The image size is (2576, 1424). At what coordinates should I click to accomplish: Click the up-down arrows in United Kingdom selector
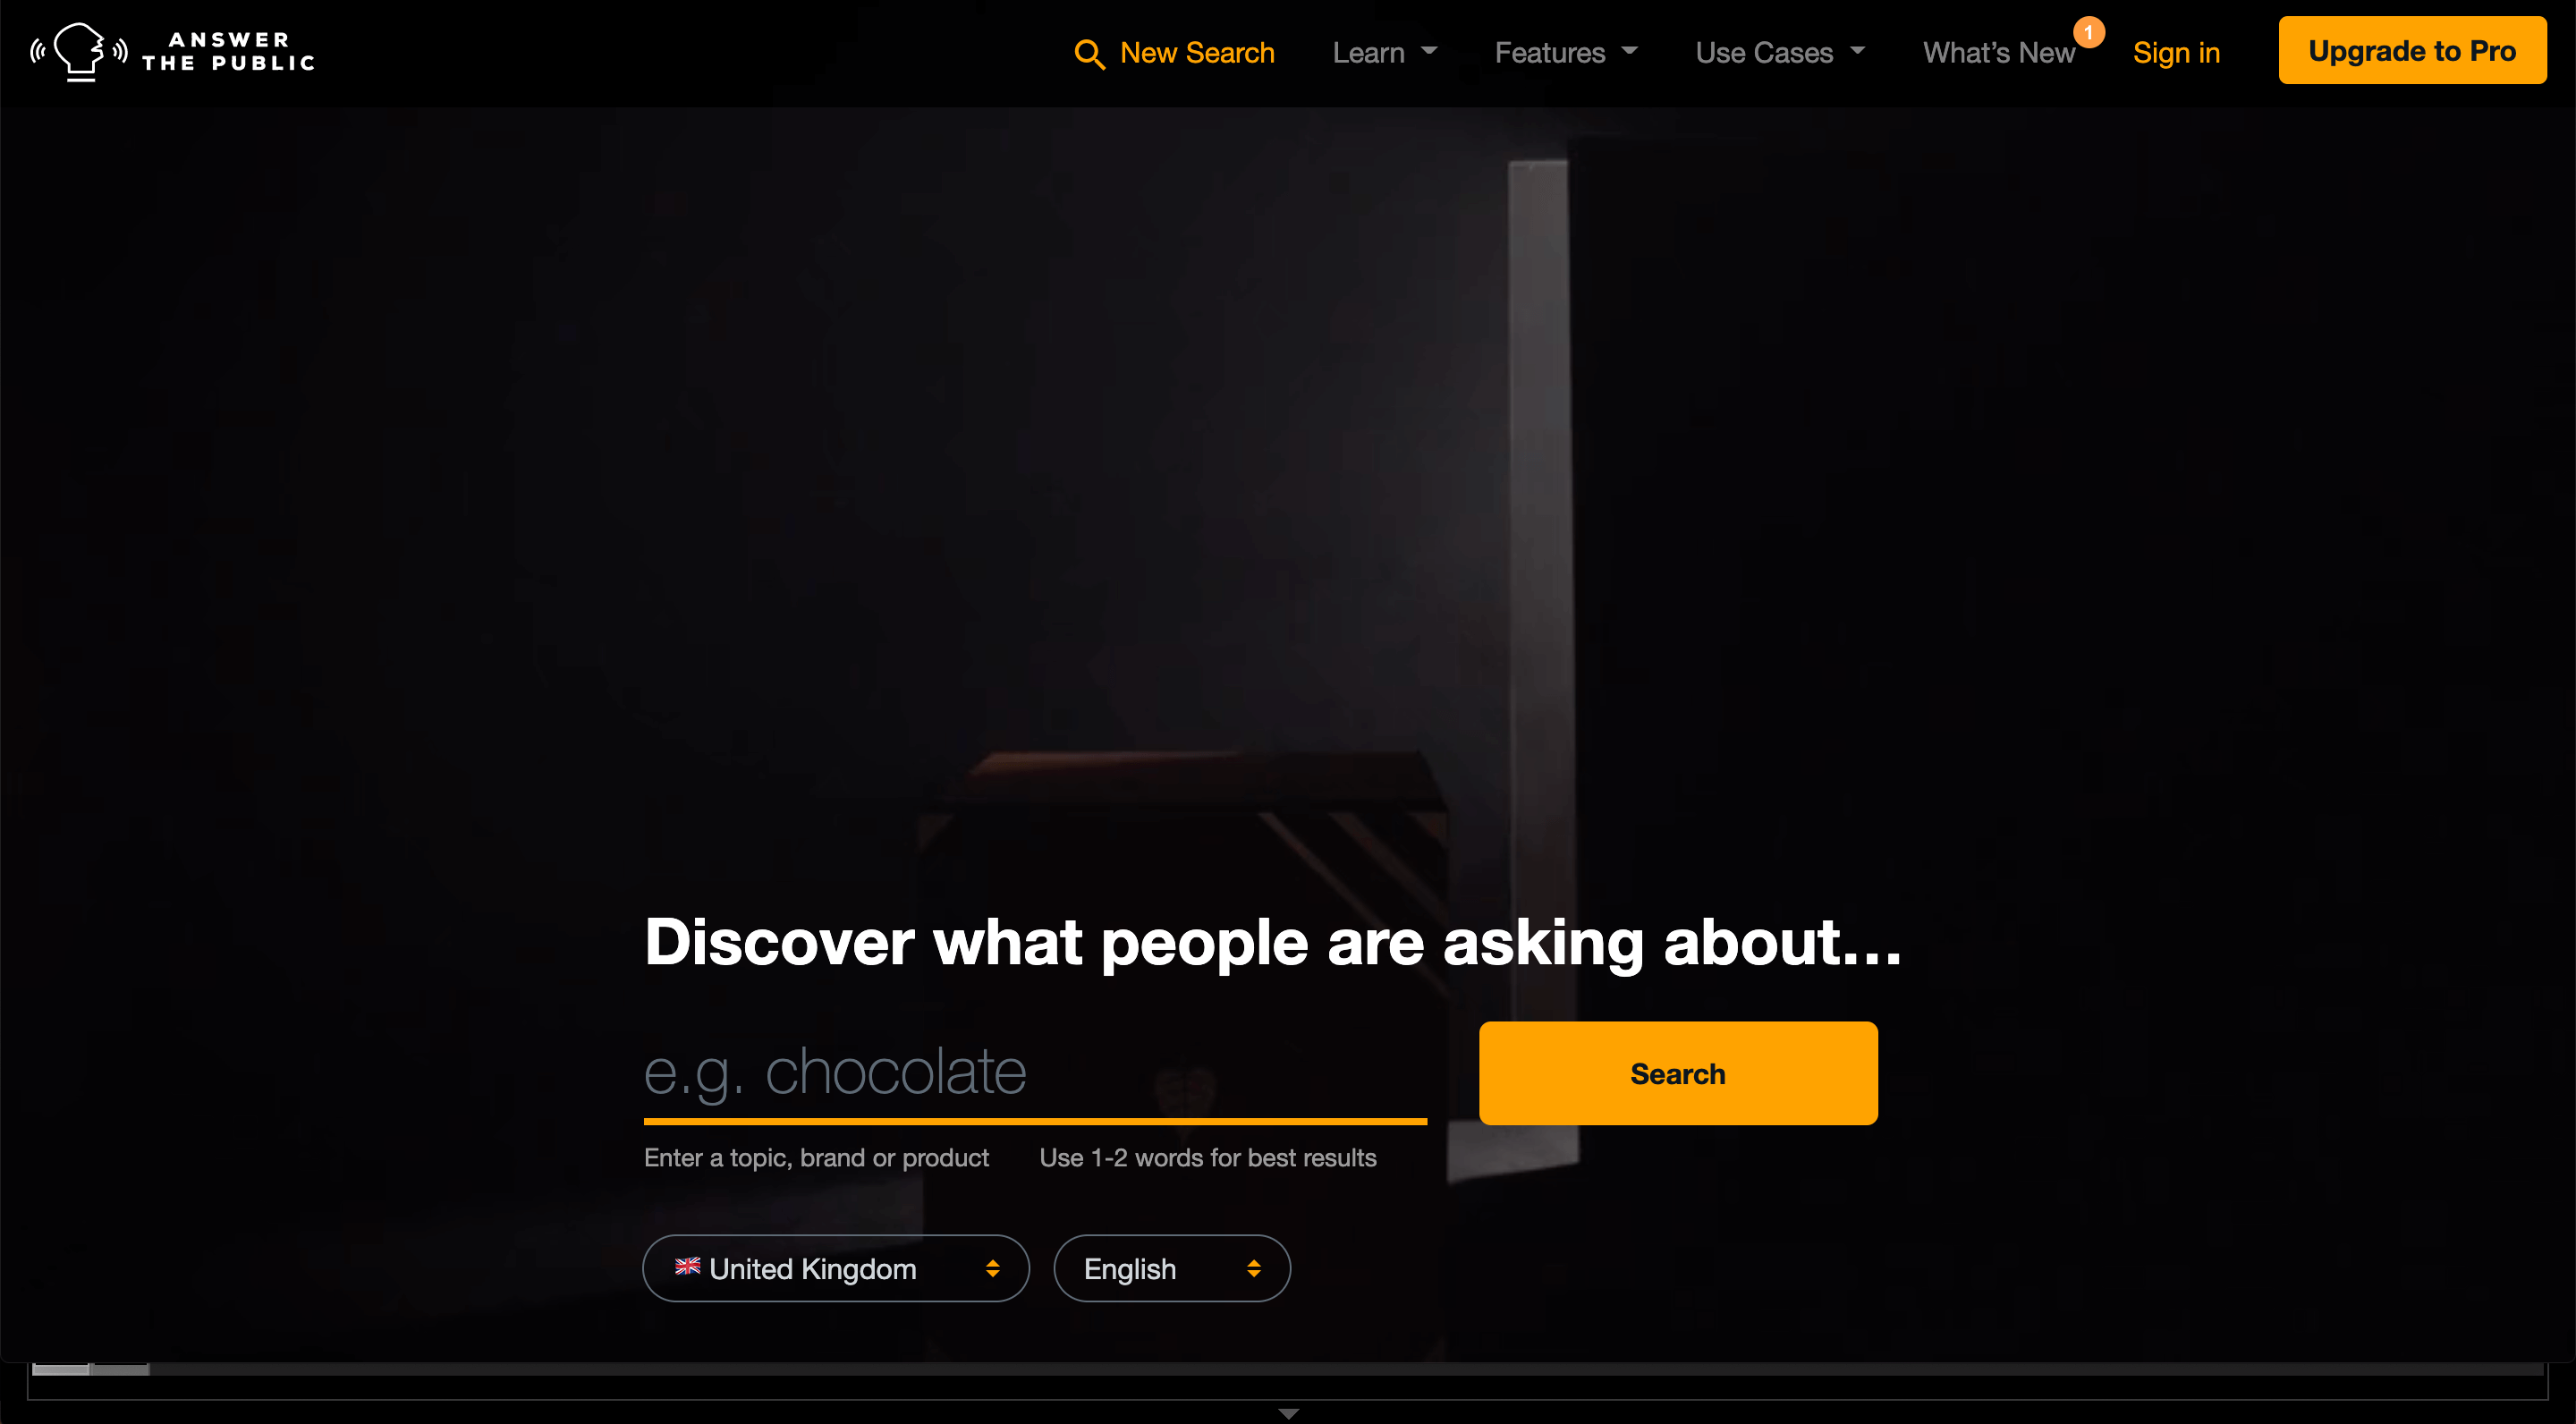[x=992, y=1268]
